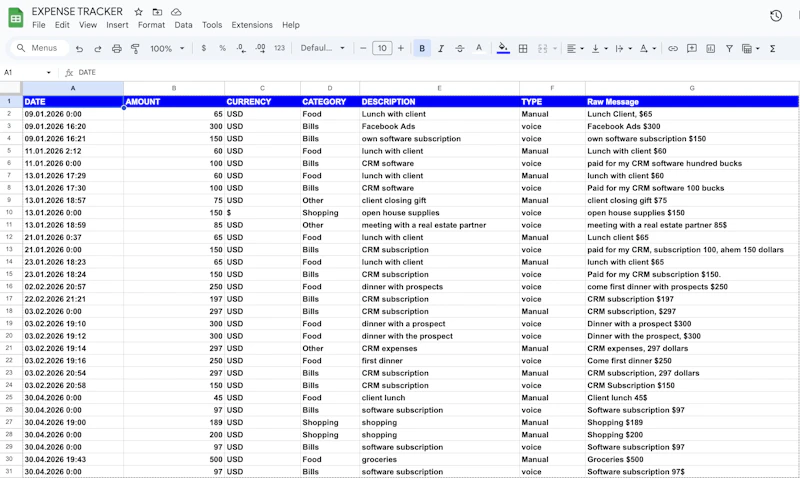Increase decimal places
Viewport: 800px width, 478px height.
point(260,48)
